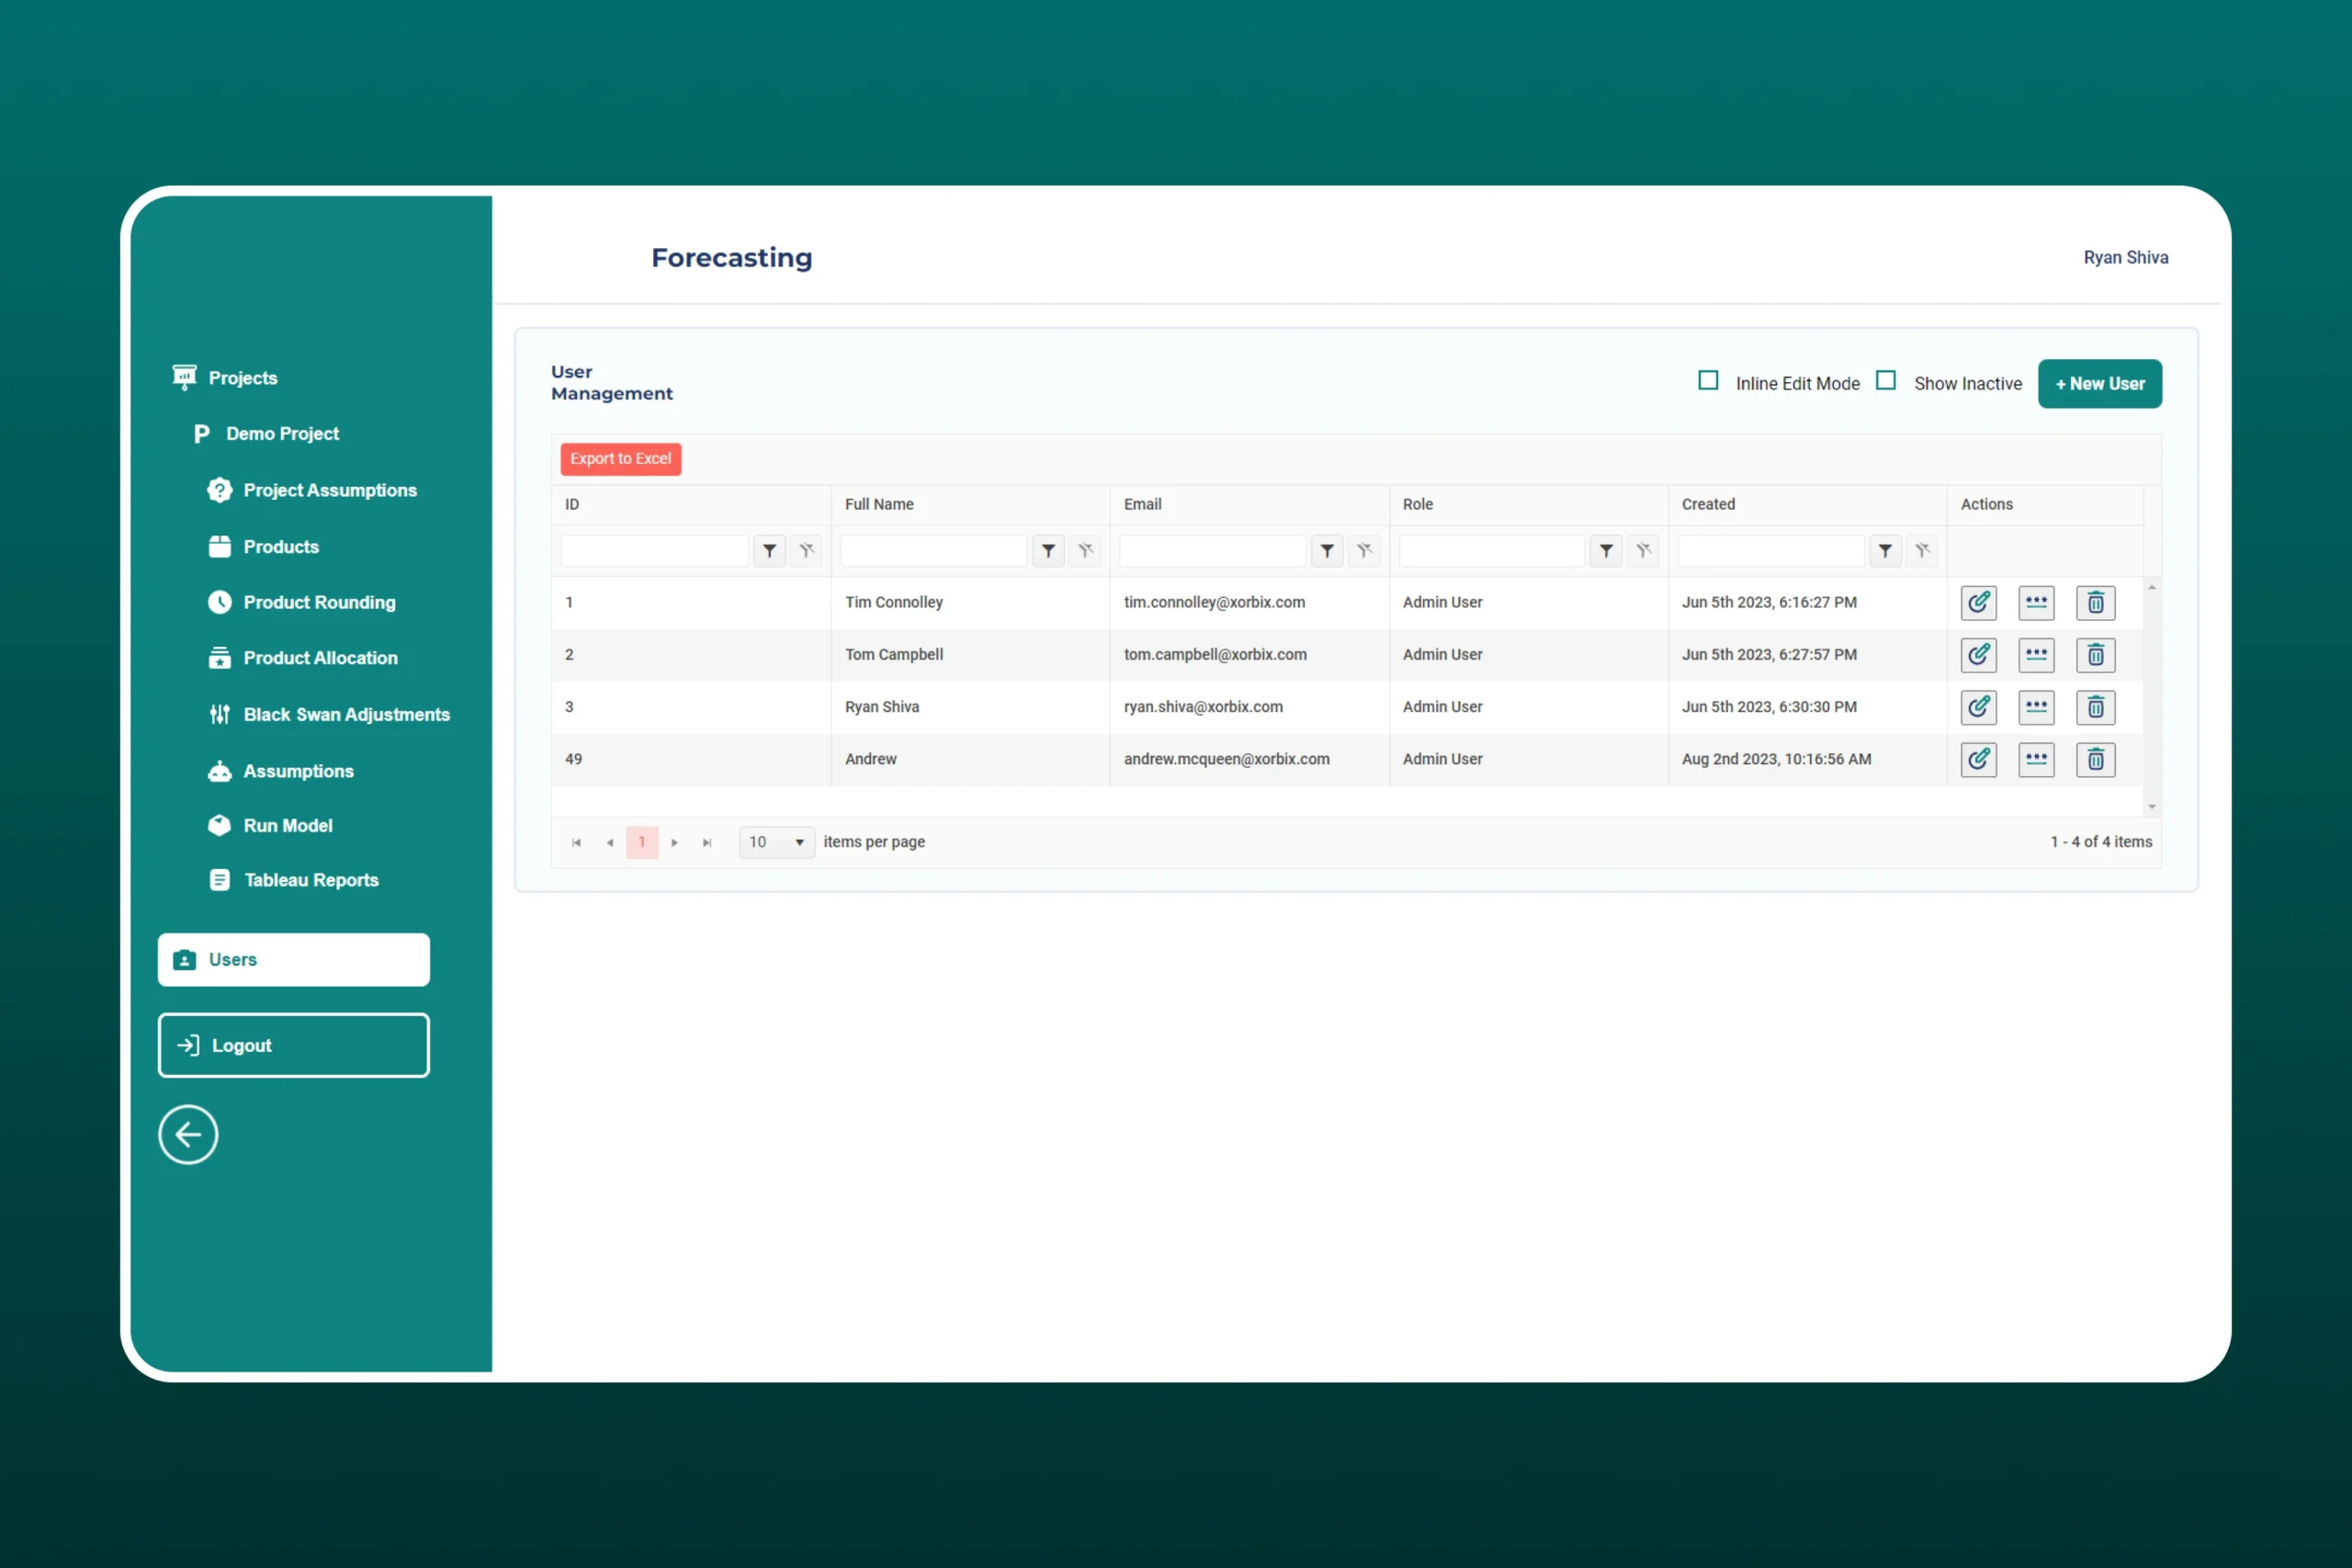
Task: Click the filter funnel for ID column
Action: 769,551
